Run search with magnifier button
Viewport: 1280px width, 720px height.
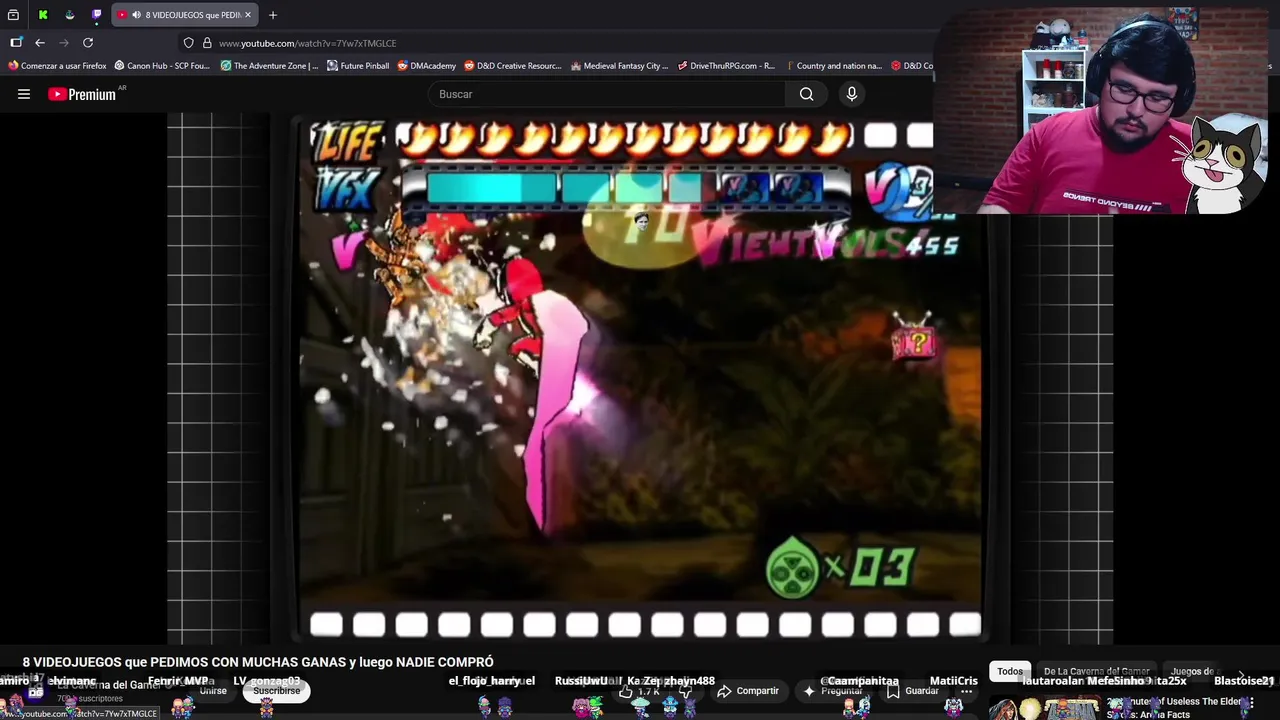pos(806,94)
